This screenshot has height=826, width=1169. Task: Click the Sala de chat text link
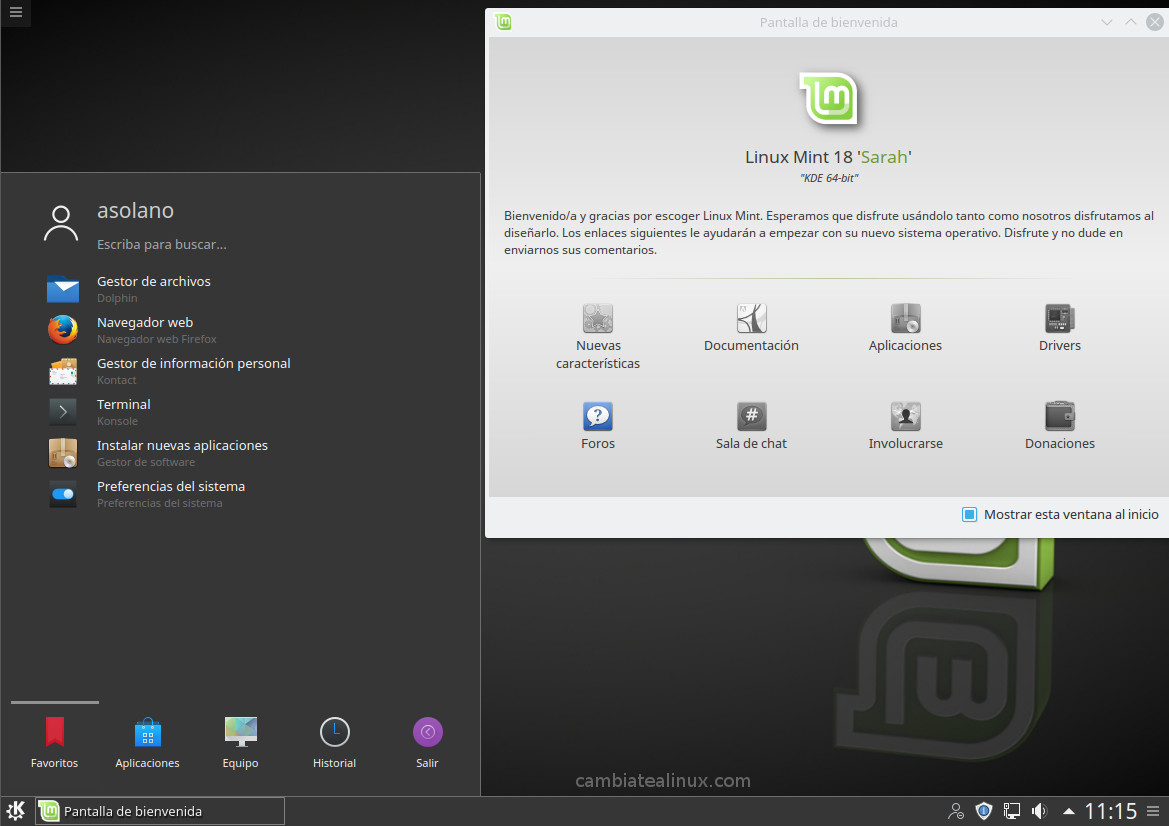tap(752, 444)
